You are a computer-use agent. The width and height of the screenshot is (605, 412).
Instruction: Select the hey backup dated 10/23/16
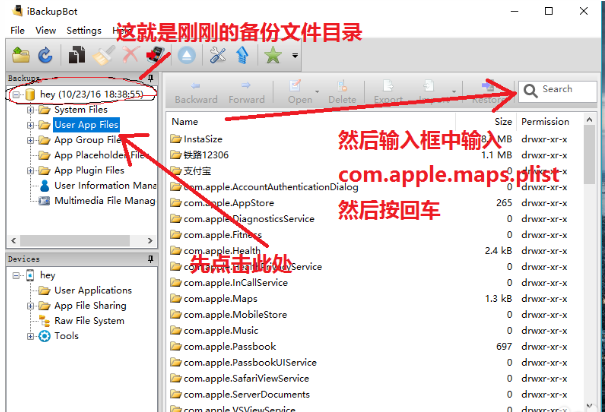(91, 94)
